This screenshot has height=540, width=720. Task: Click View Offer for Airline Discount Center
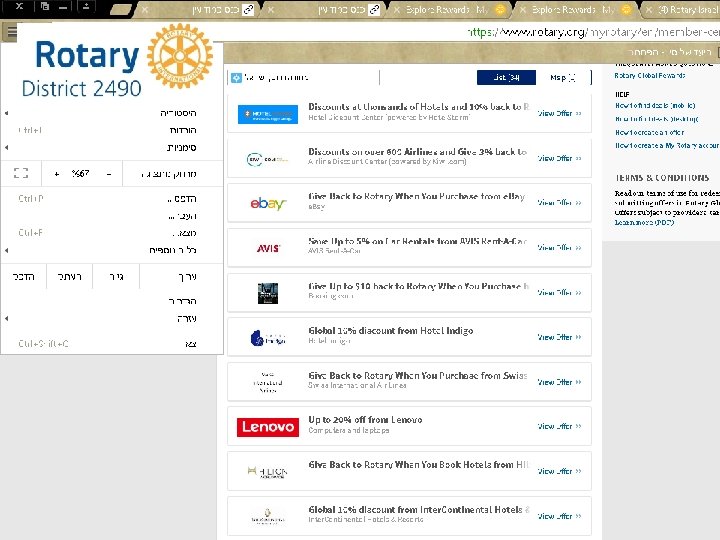tap(559, 158)
